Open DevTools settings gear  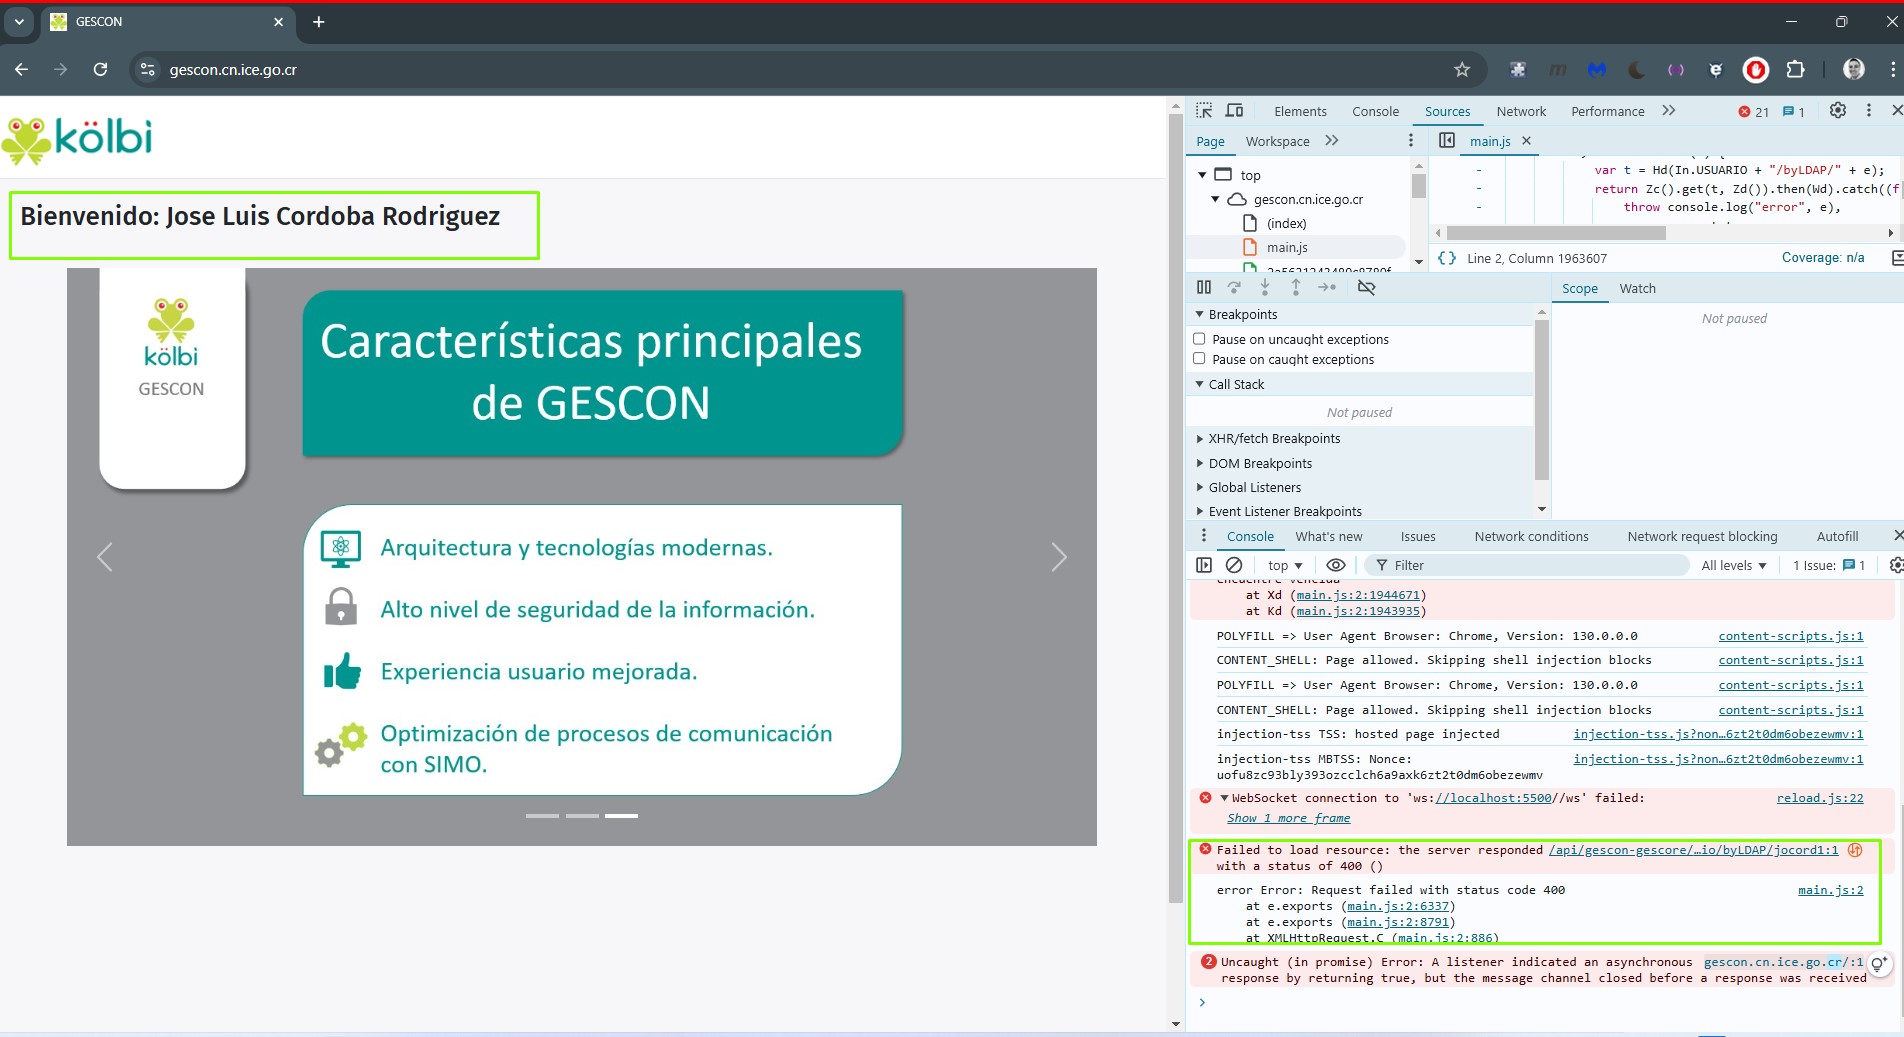pyautogui.click(x=1837, y=111)
